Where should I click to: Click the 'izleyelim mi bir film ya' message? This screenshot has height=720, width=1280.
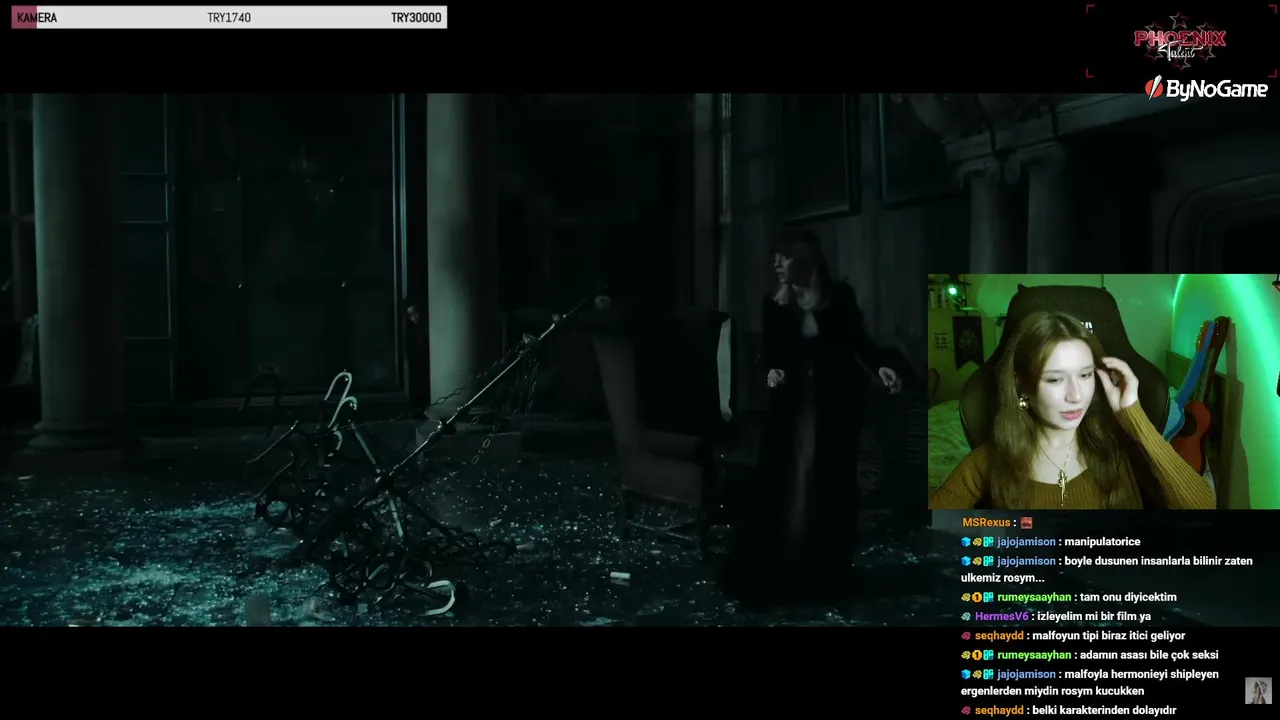pyautogui.click(x=1093, y=617)
